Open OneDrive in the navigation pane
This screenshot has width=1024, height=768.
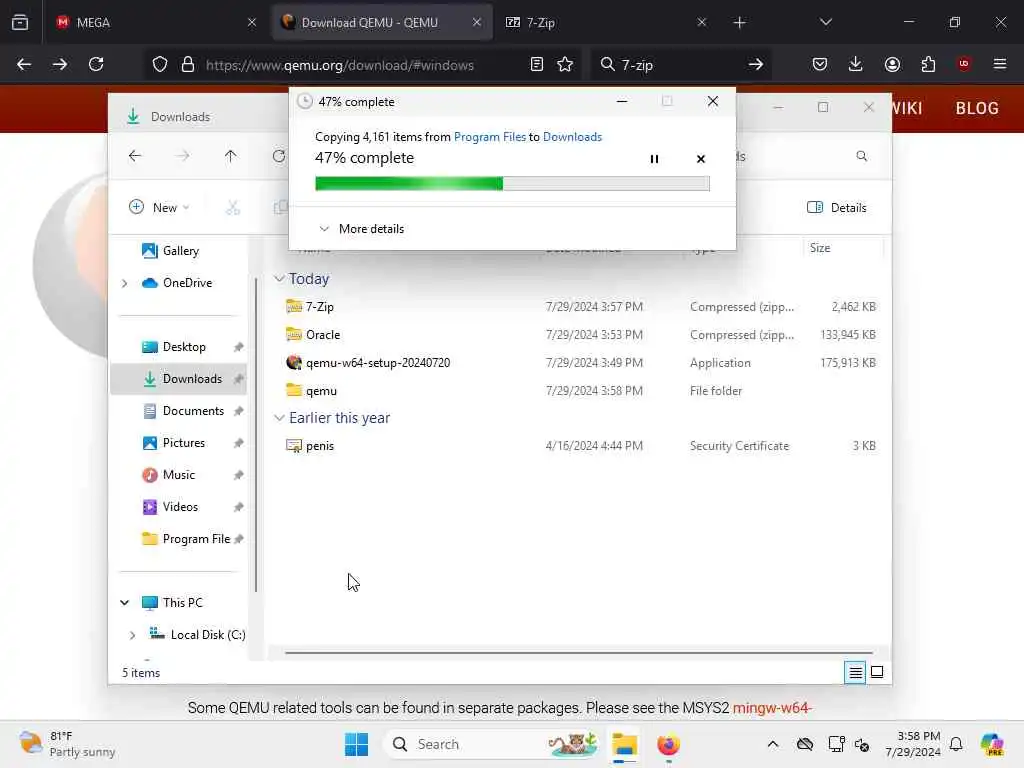(x=187, y=283)
